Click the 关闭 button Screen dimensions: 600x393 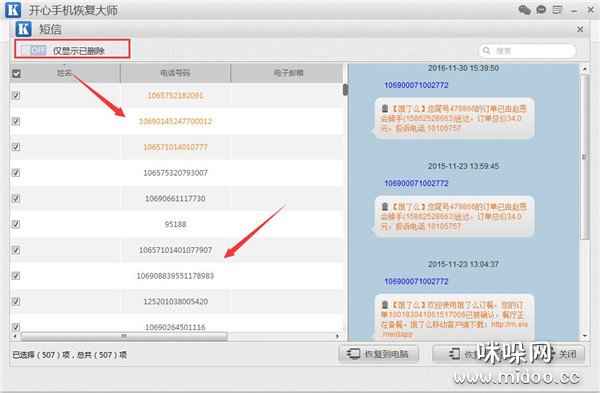(567, 354)
